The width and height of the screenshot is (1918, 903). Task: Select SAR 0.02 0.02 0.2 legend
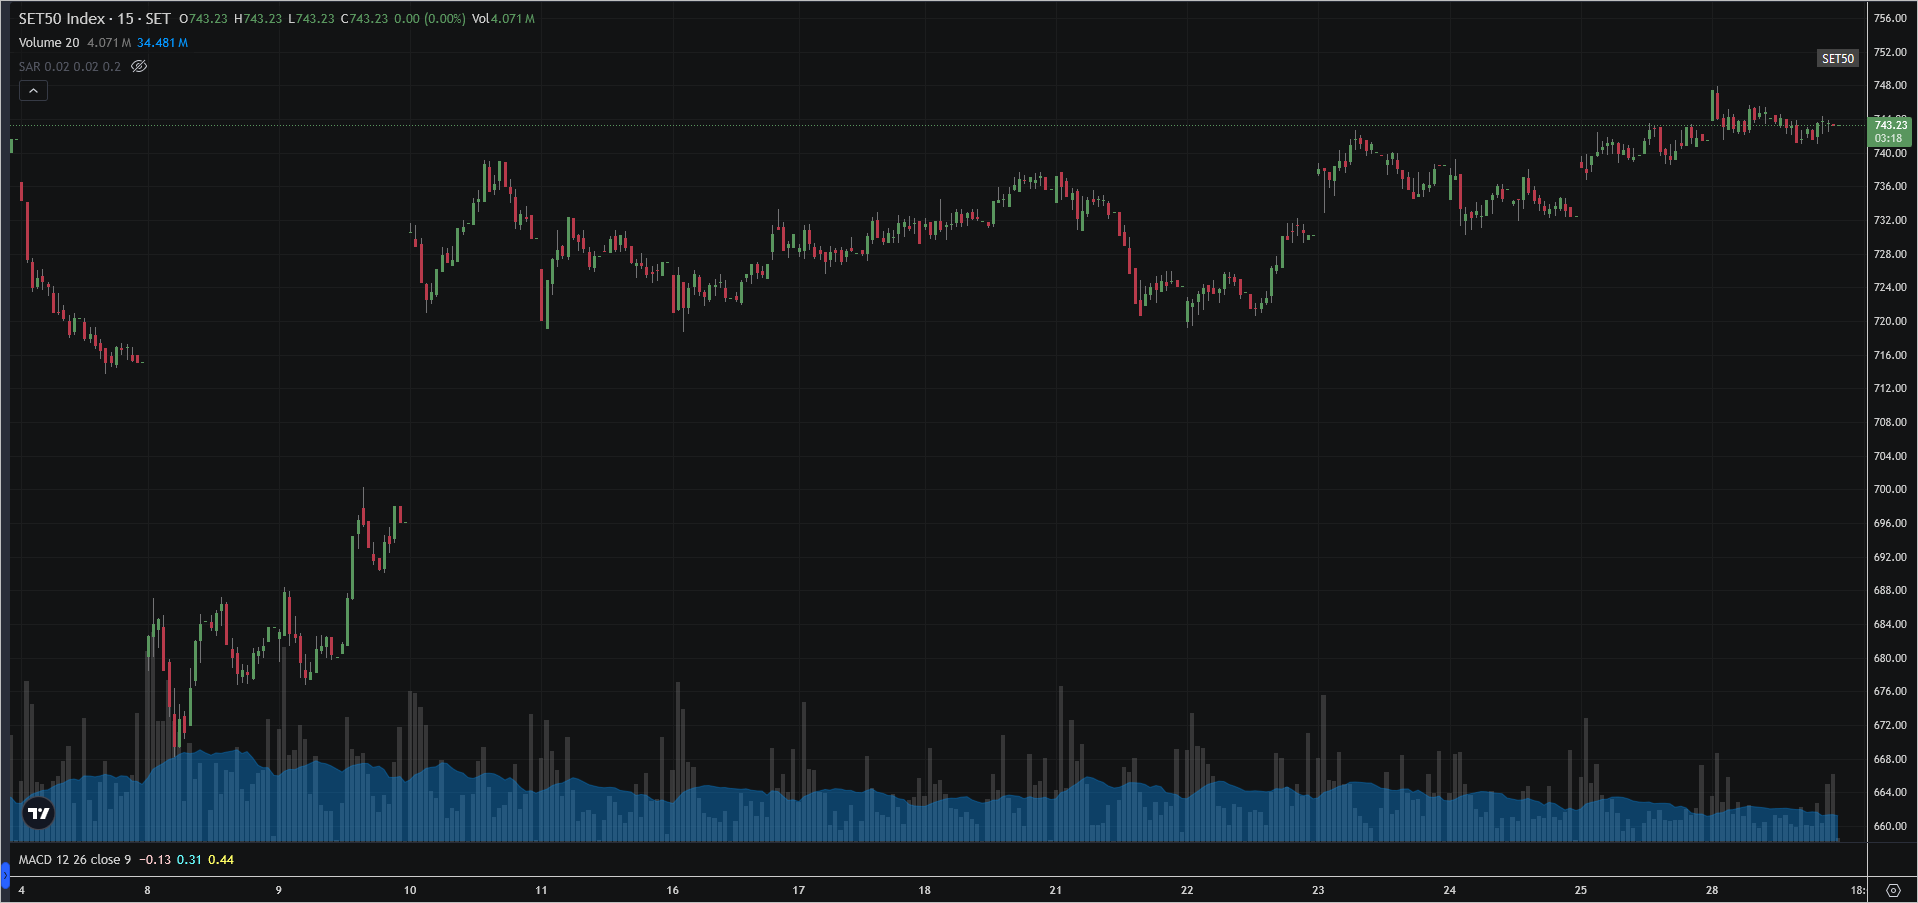70,67
